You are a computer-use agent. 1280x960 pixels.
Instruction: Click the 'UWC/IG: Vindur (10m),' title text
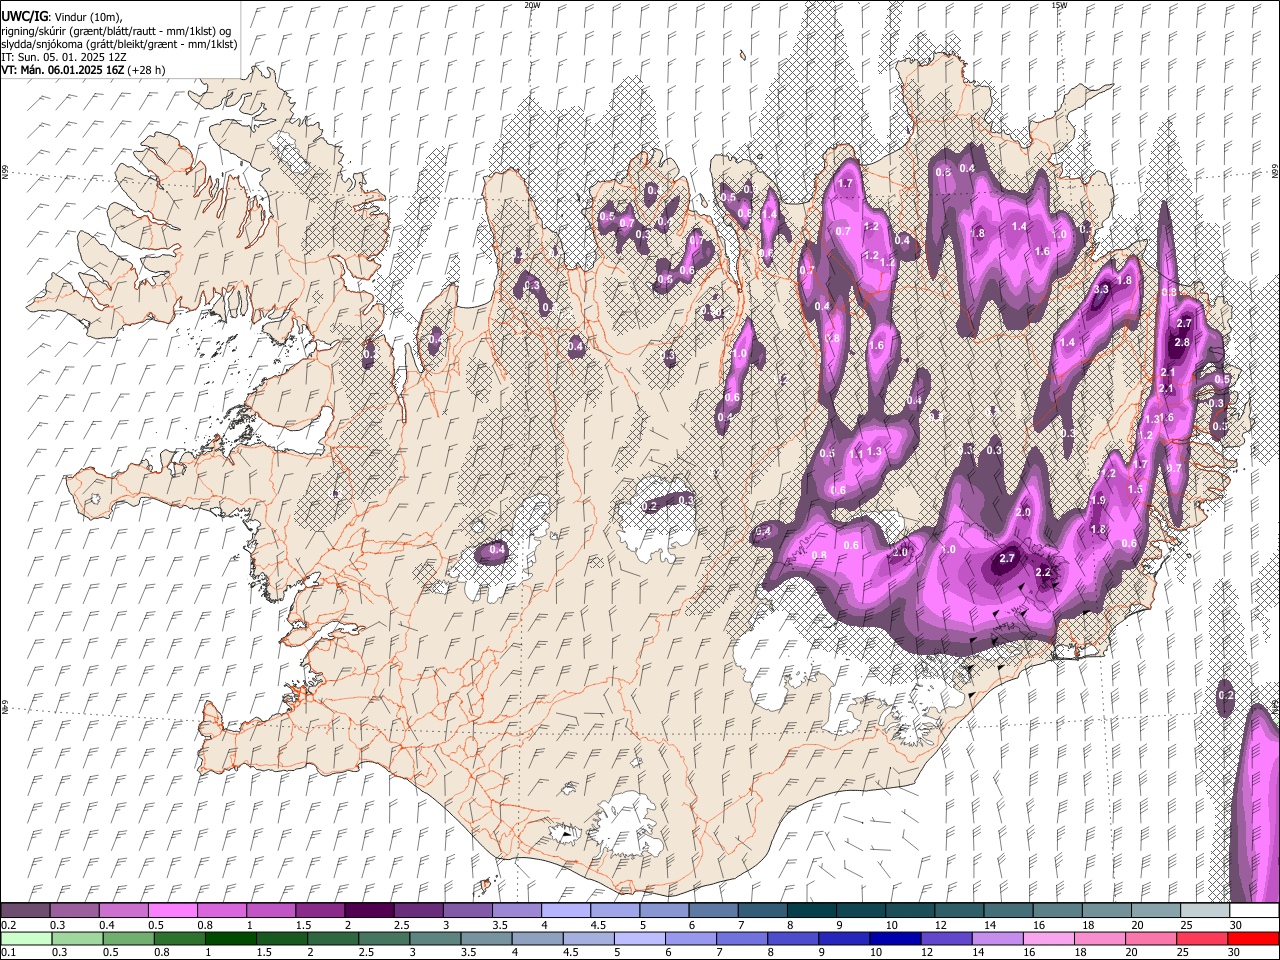point(62,17)
